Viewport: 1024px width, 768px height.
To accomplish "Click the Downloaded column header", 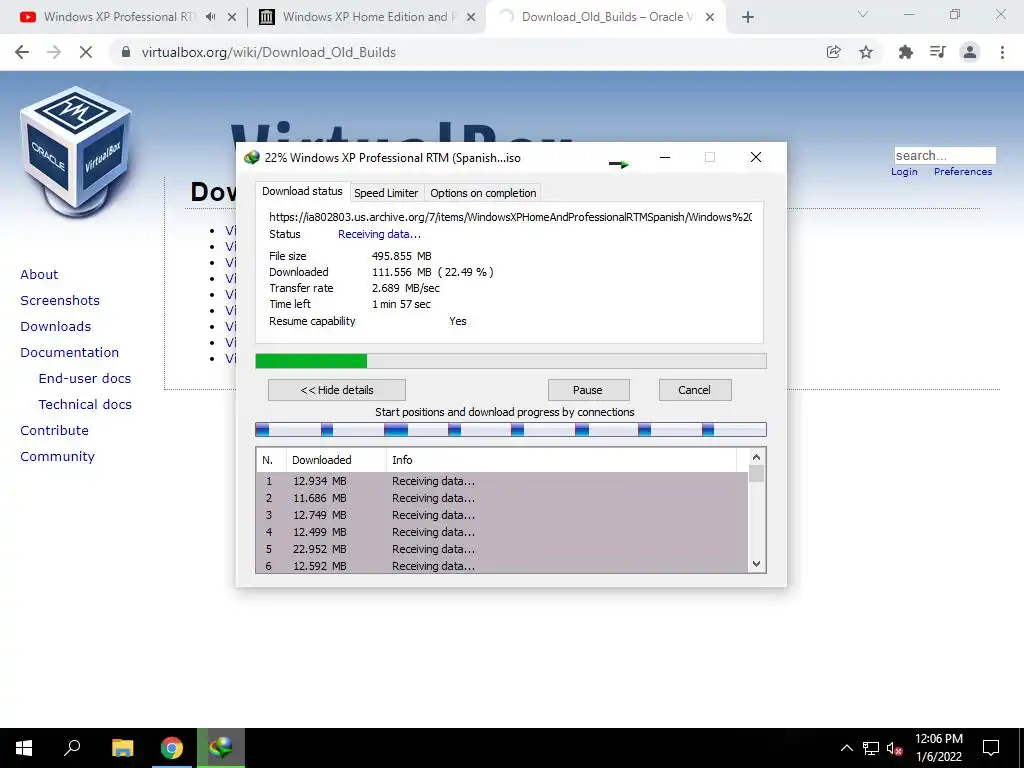I will [336, 460].
